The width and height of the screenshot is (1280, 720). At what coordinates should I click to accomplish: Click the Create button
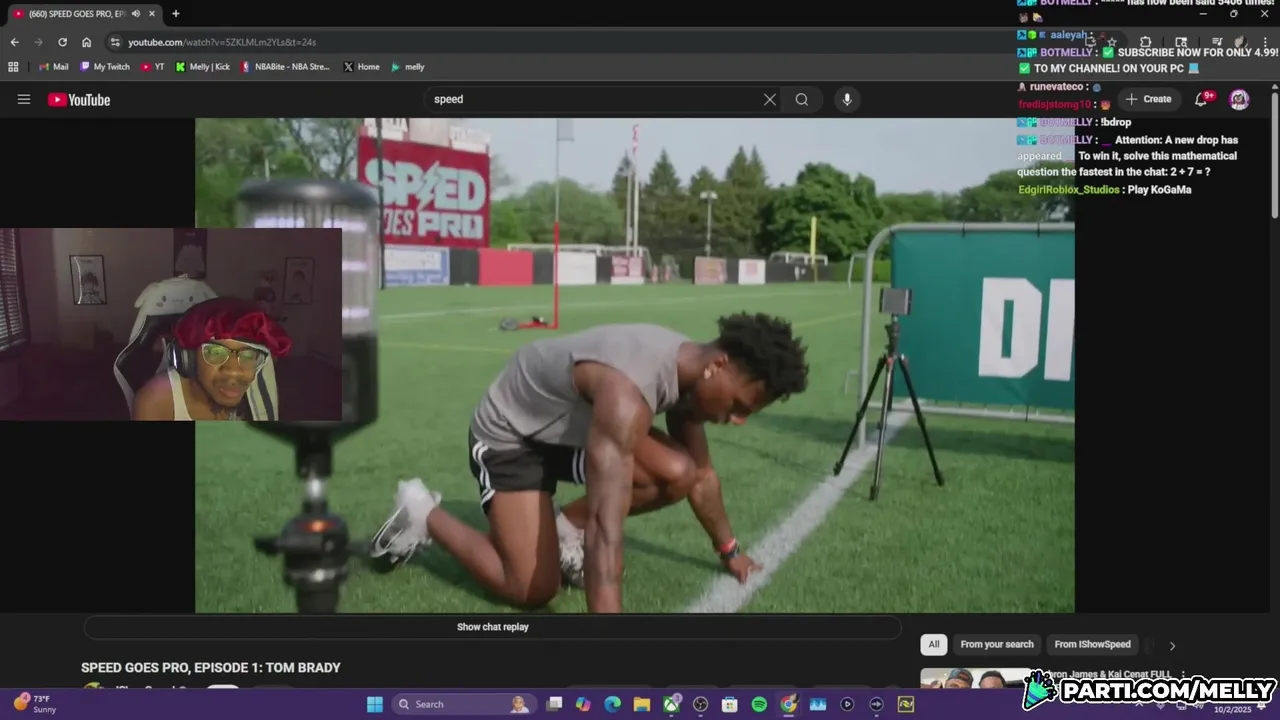[1148, 99]
